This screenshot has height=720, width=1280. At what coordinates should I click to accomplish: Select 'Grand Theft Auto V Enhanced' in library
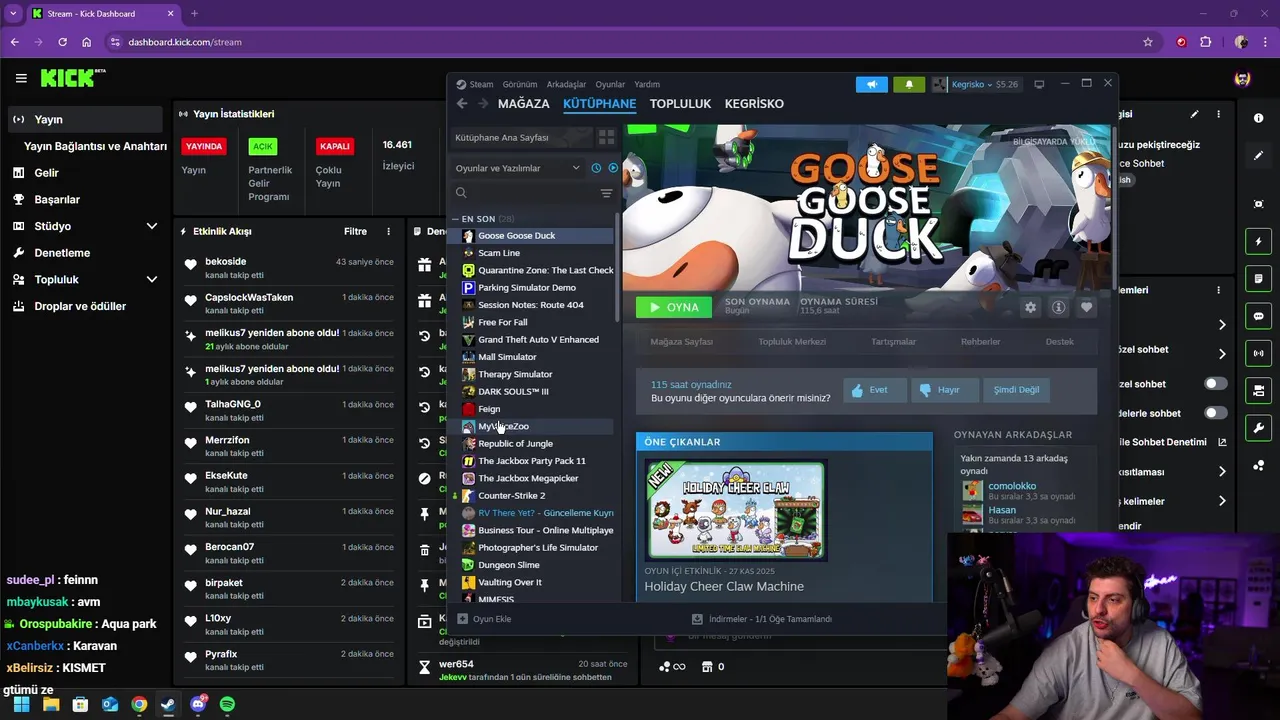(x=538, y=340)
